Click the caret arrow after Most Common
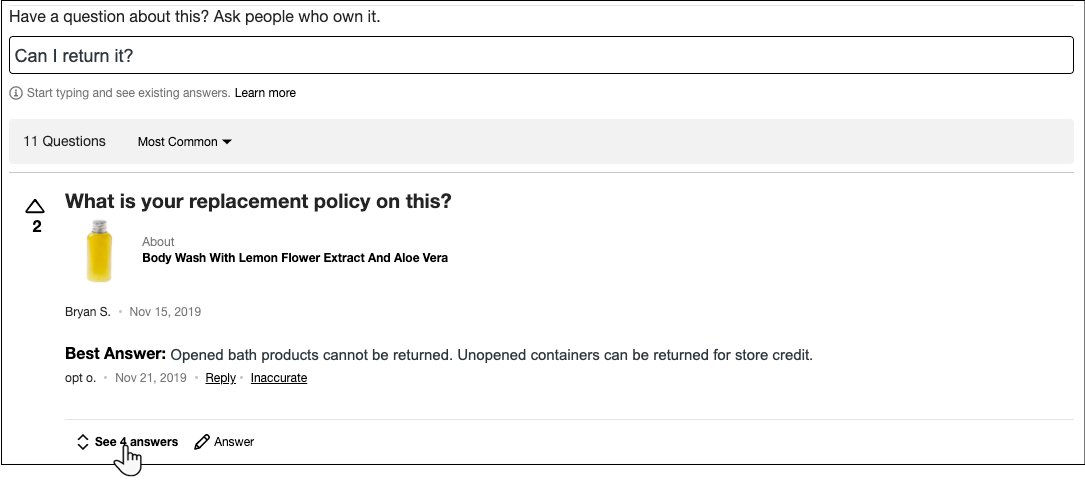 click(x=227, y=142)
